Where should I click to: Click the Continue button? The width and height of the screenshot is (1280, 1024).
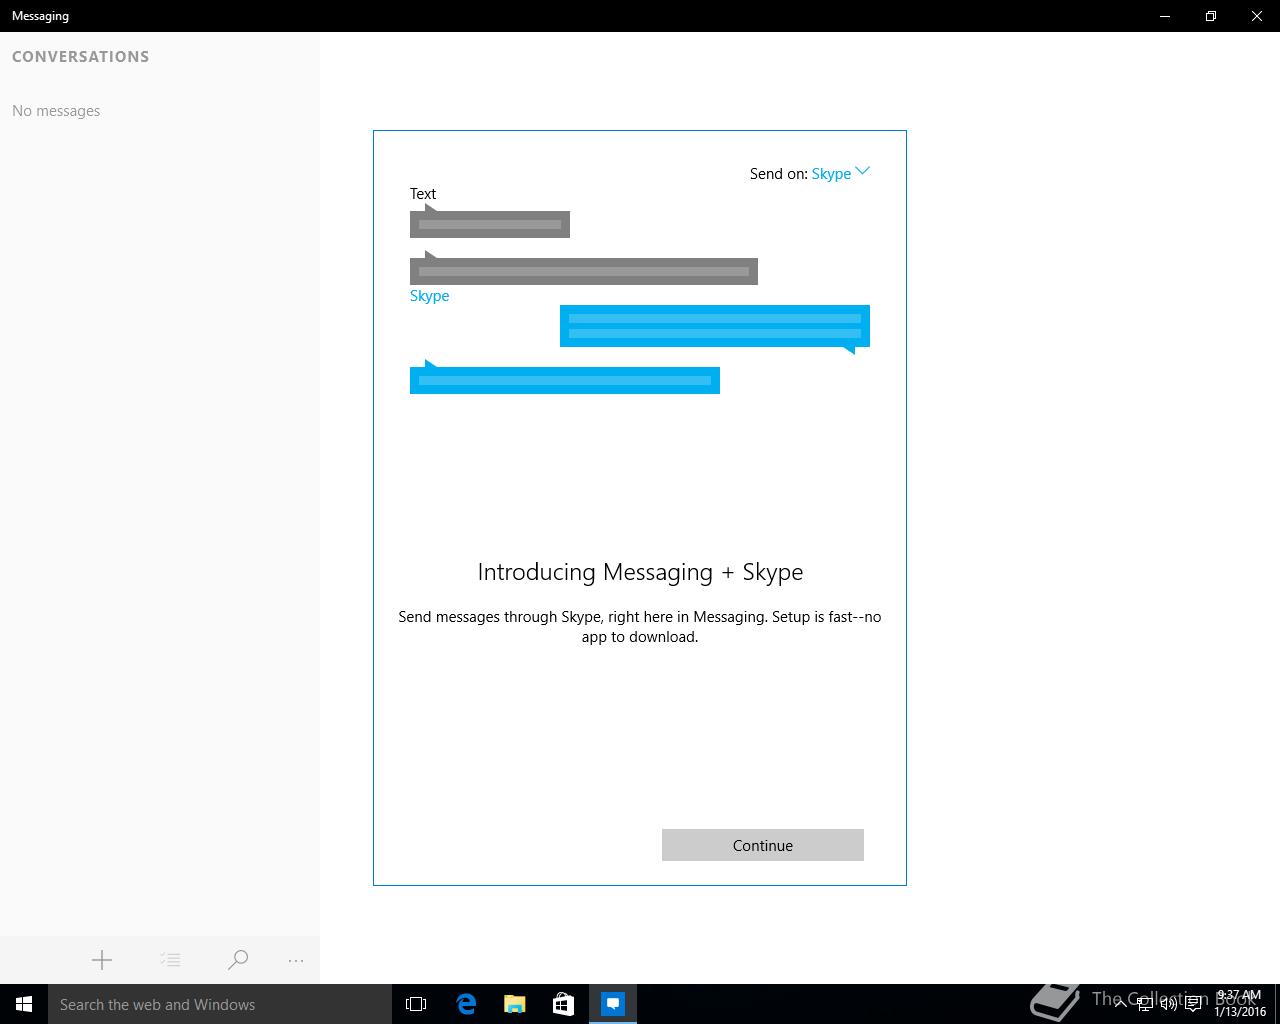coord(763,845)
